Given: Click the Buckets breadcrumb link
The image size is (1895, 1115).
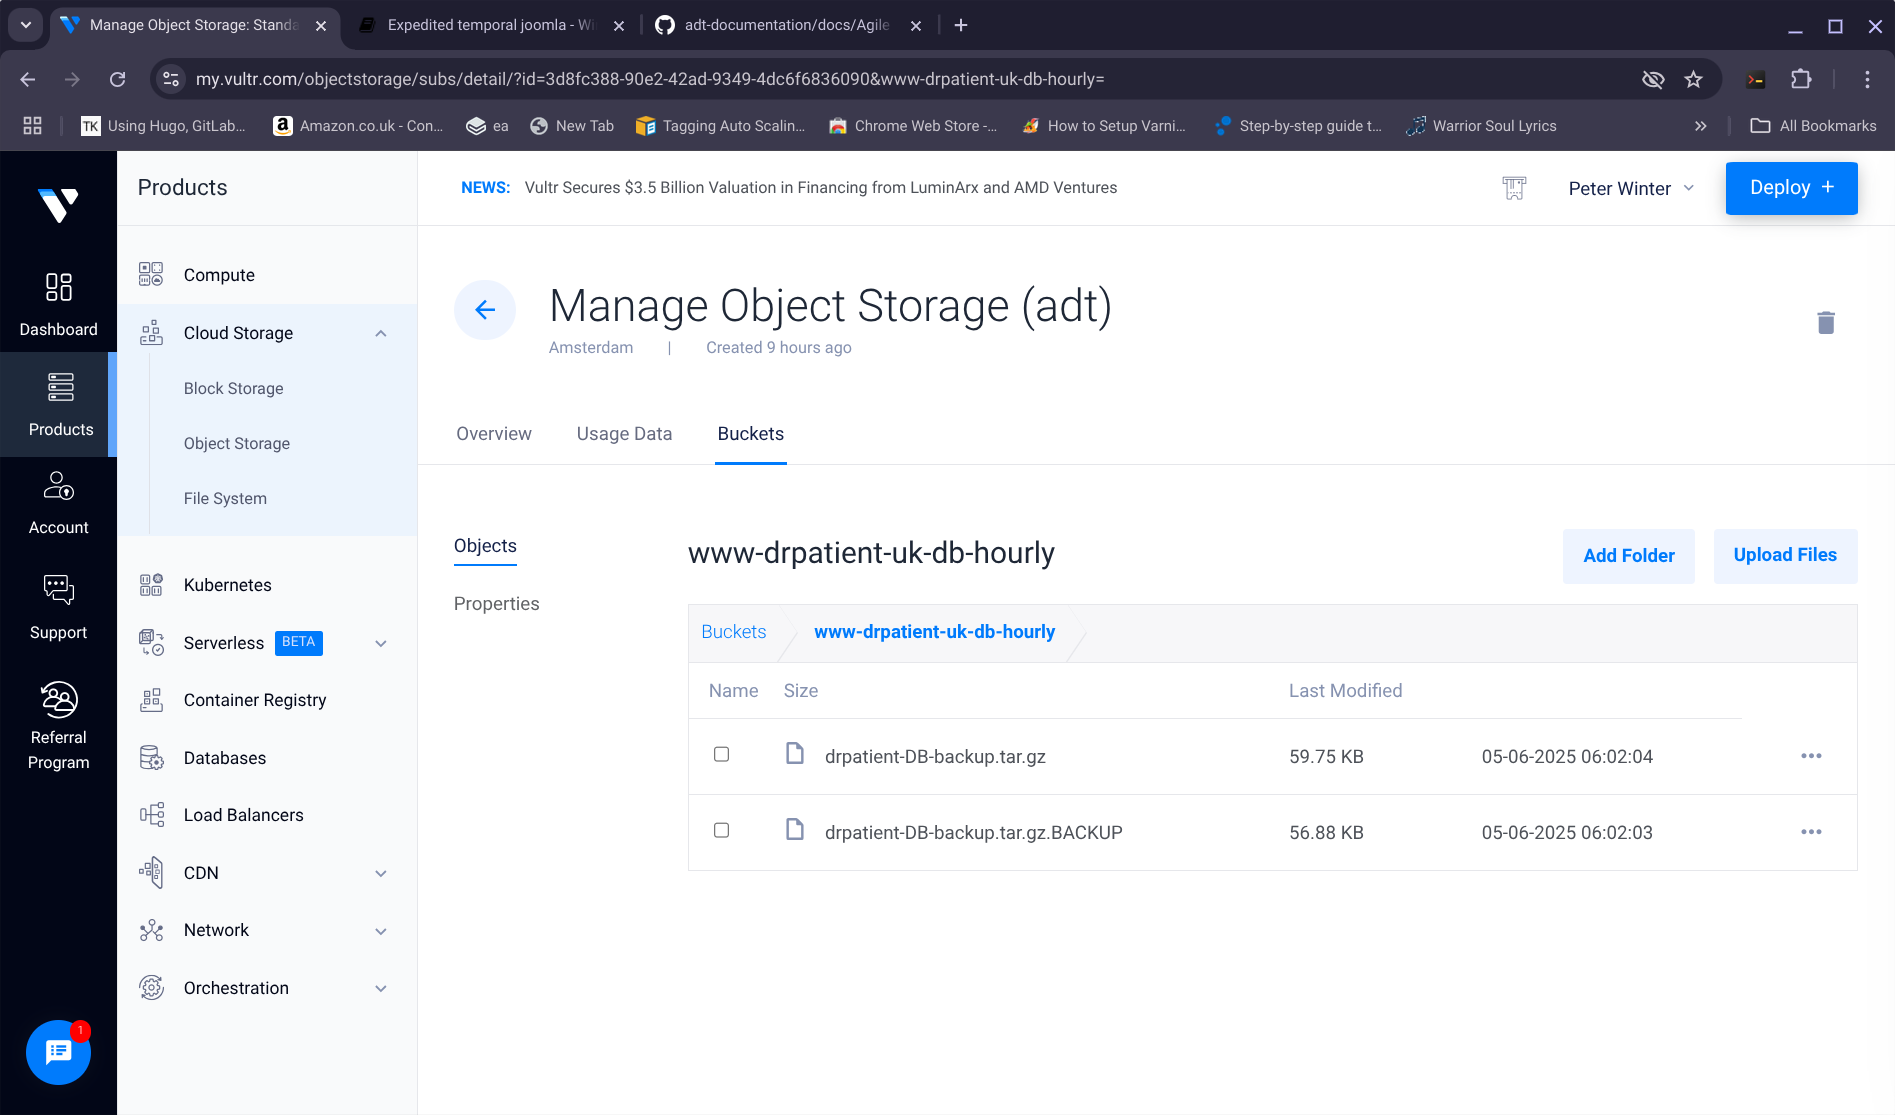Looking at the screenshot, I should (x=733, y=632).
